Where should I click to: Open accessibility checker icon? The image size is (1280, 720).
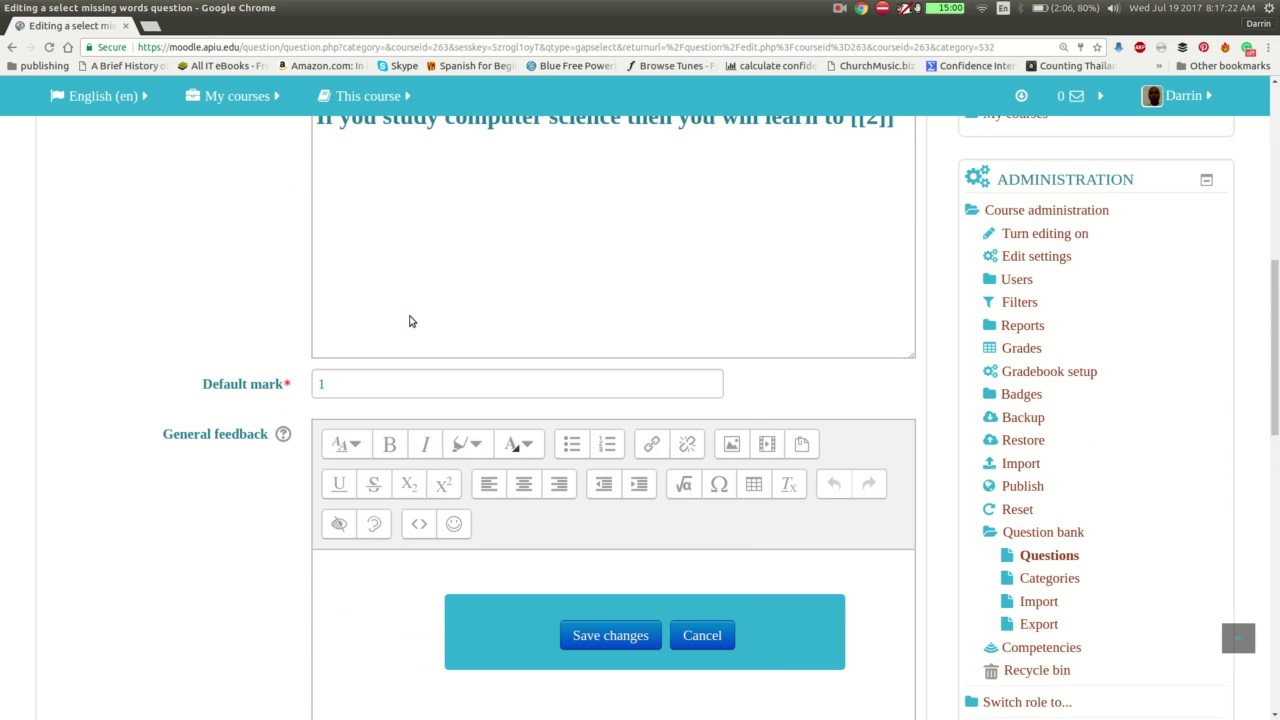[339, 524]
